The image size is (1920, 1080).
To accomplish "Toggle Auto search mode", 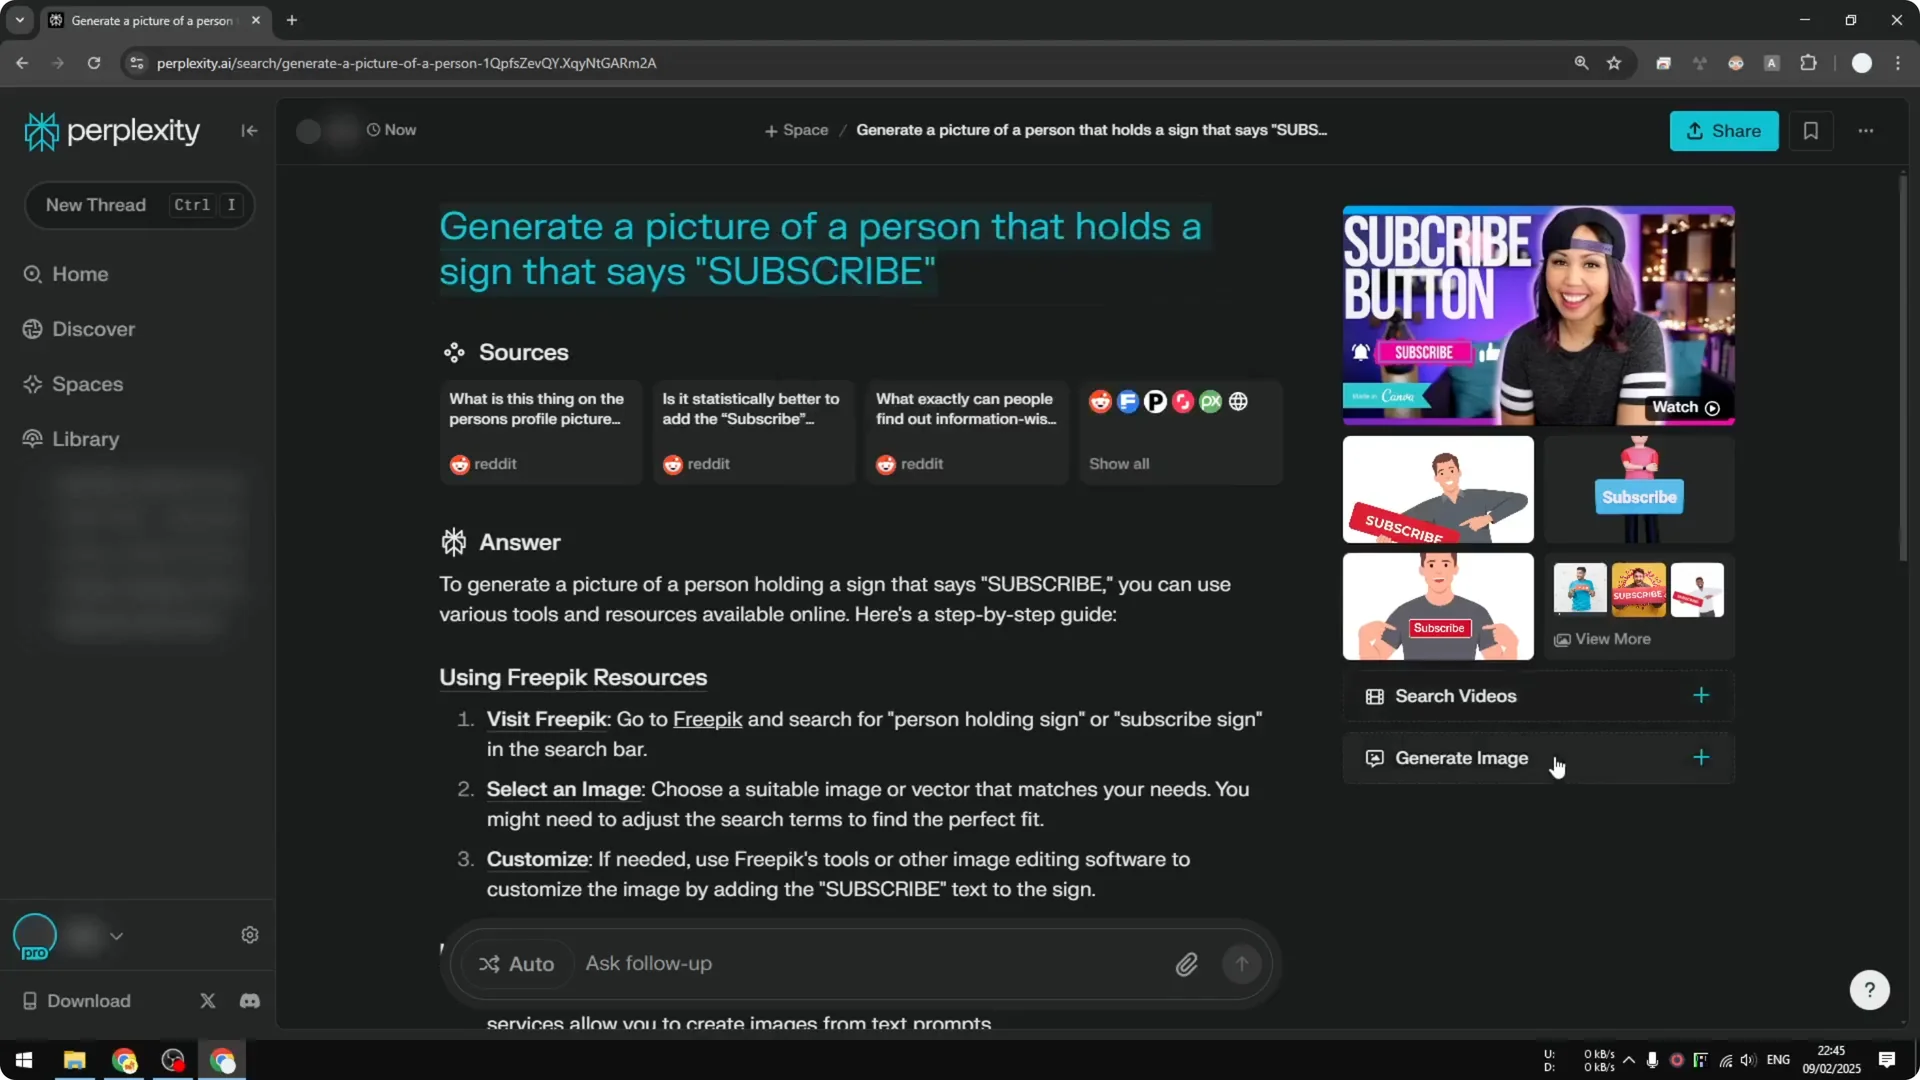I will [x=516, y=963].
